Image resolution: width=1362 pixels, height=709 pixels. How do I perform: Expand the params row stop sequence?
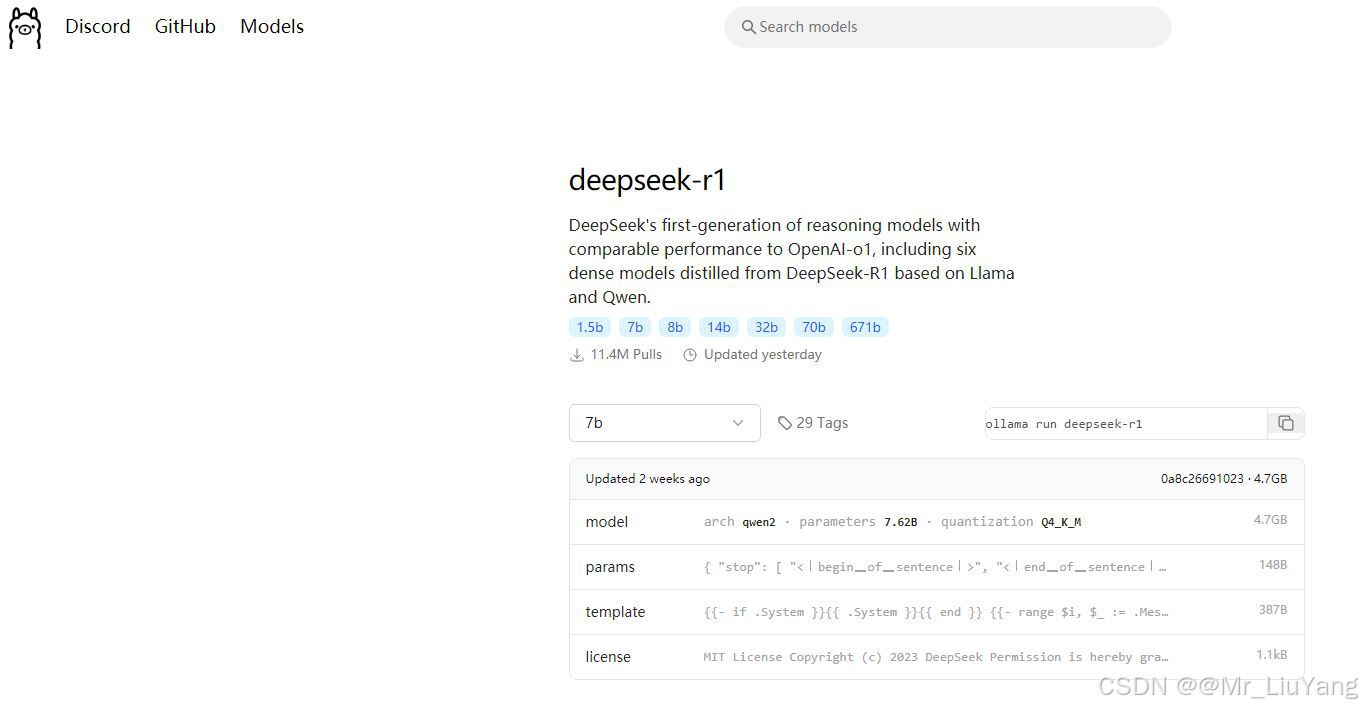(935, 566)
